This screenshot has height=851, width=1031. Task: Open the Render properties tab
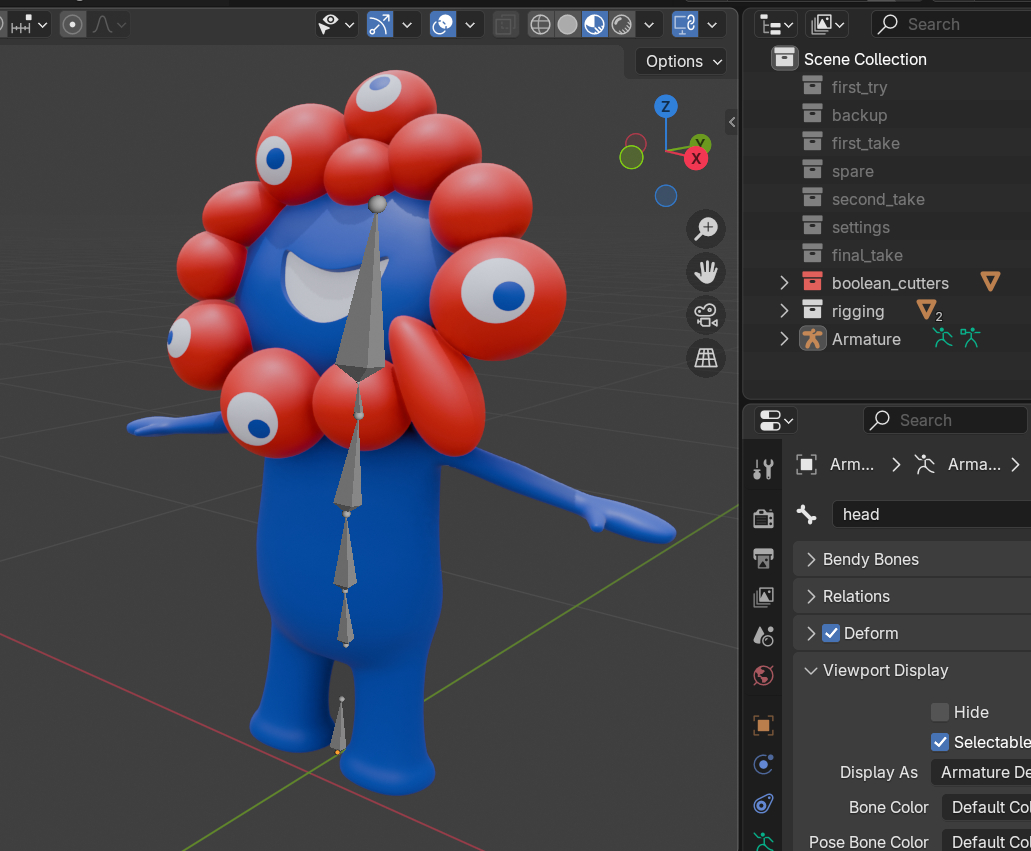pyautogui.click(x=764, y=517)
